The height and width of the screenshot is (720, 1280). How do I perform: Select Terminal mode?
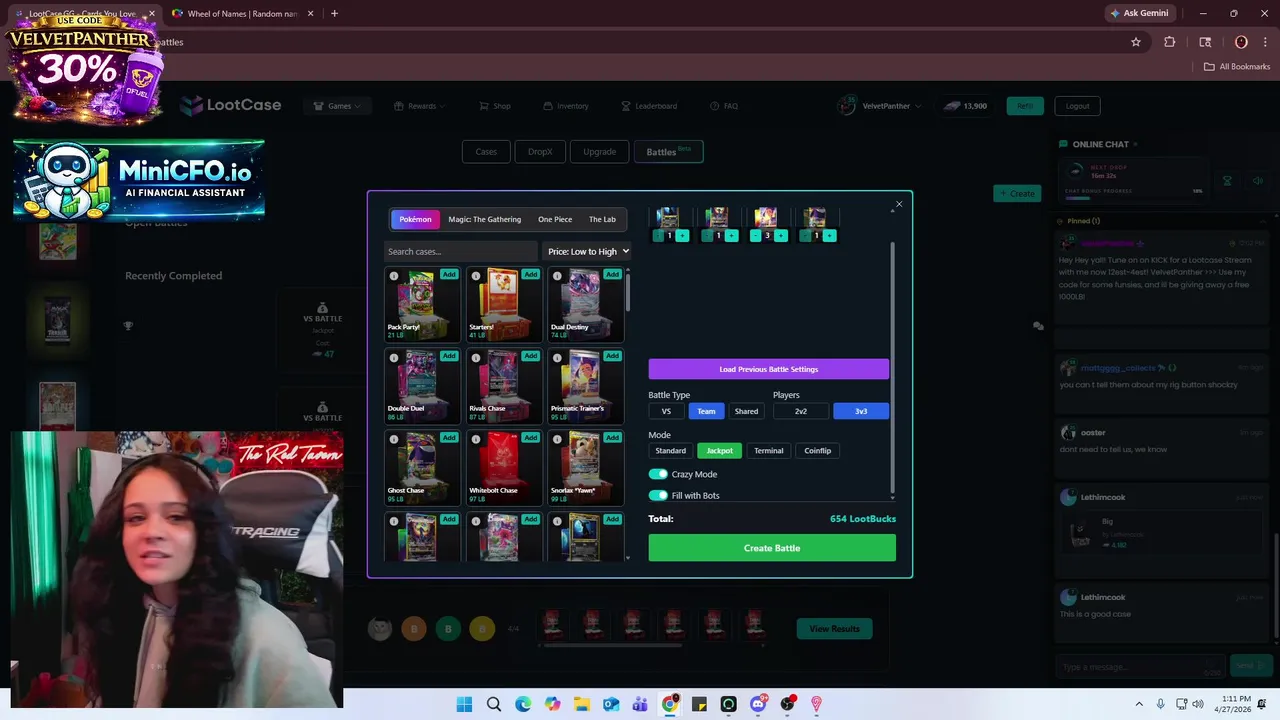pyautogui.click(x=769, y=451)
